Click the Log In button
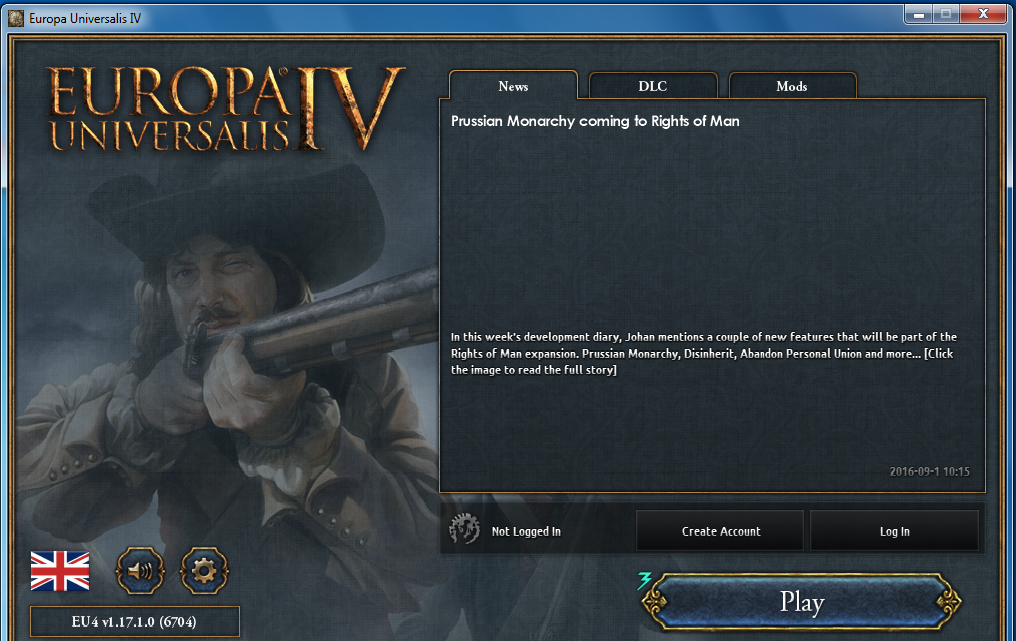The image size is (1016, 641). click(x=894, y=531)
